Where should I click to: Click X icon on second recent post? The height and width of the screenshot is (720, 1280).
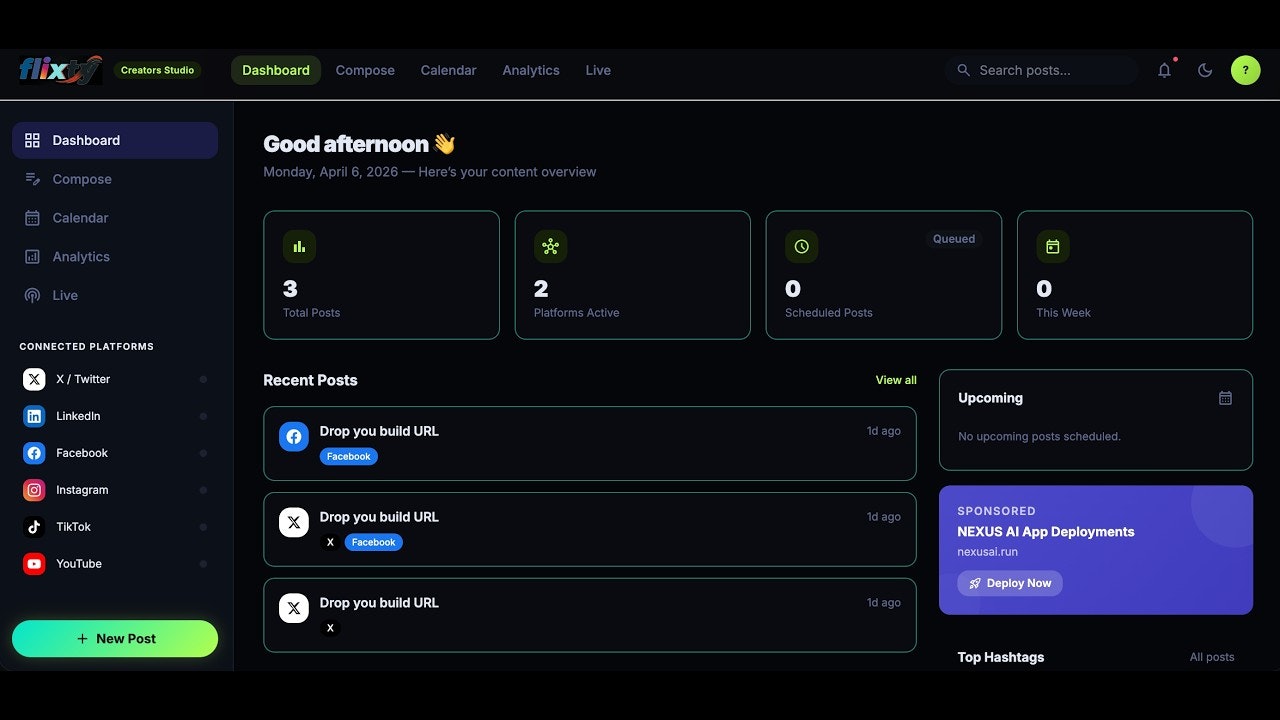[294, 522]
